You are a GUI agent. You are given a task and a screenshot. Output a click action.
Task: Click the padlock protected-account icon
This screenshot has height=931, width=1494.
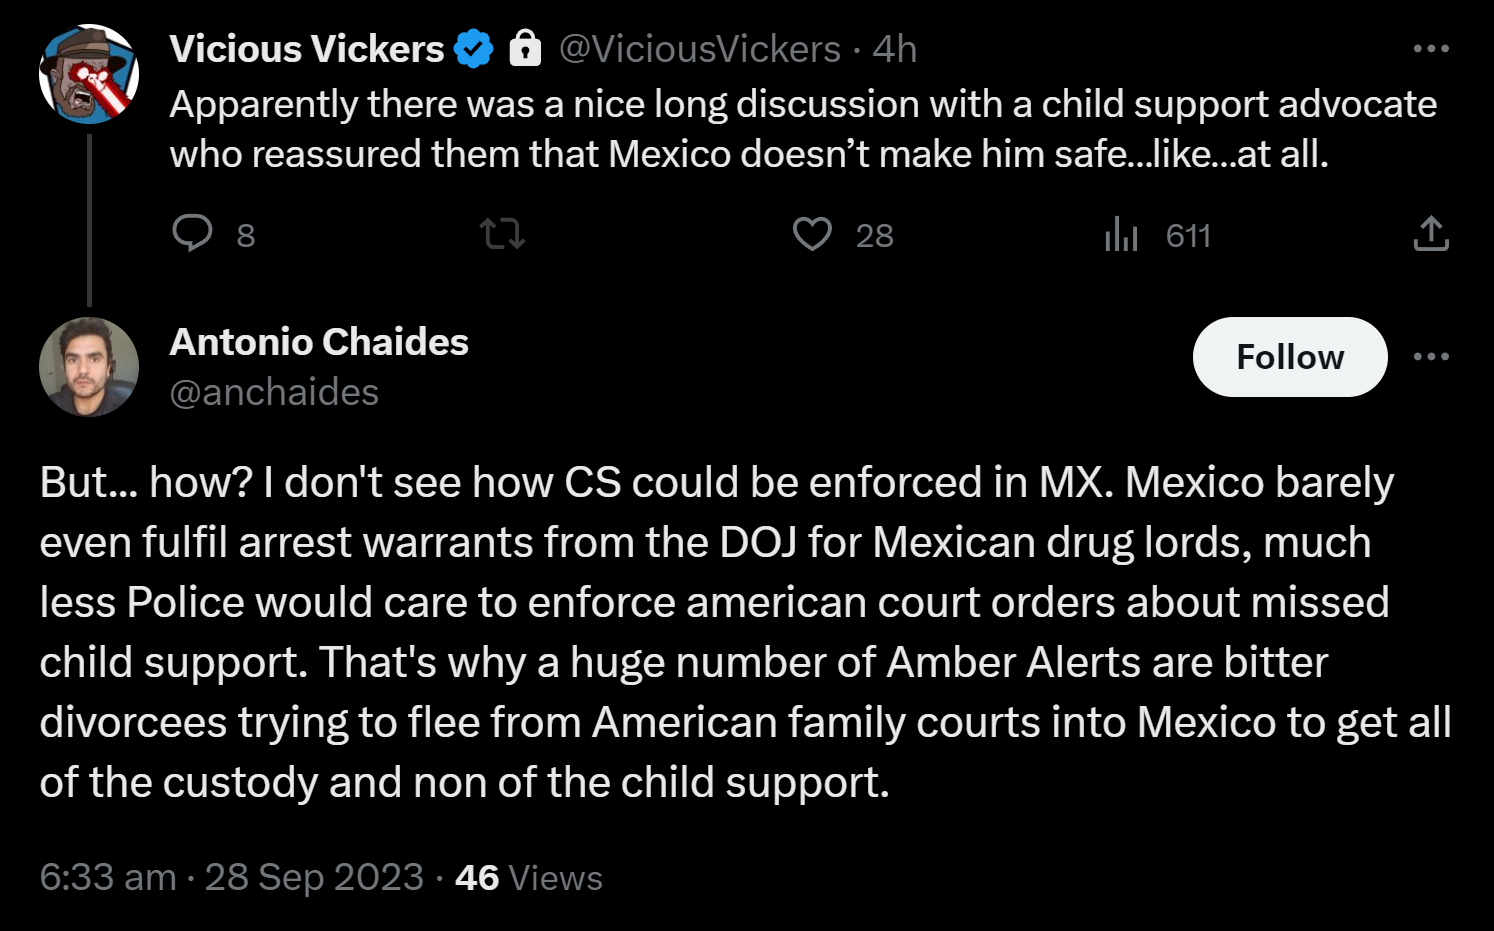point(525,48)
